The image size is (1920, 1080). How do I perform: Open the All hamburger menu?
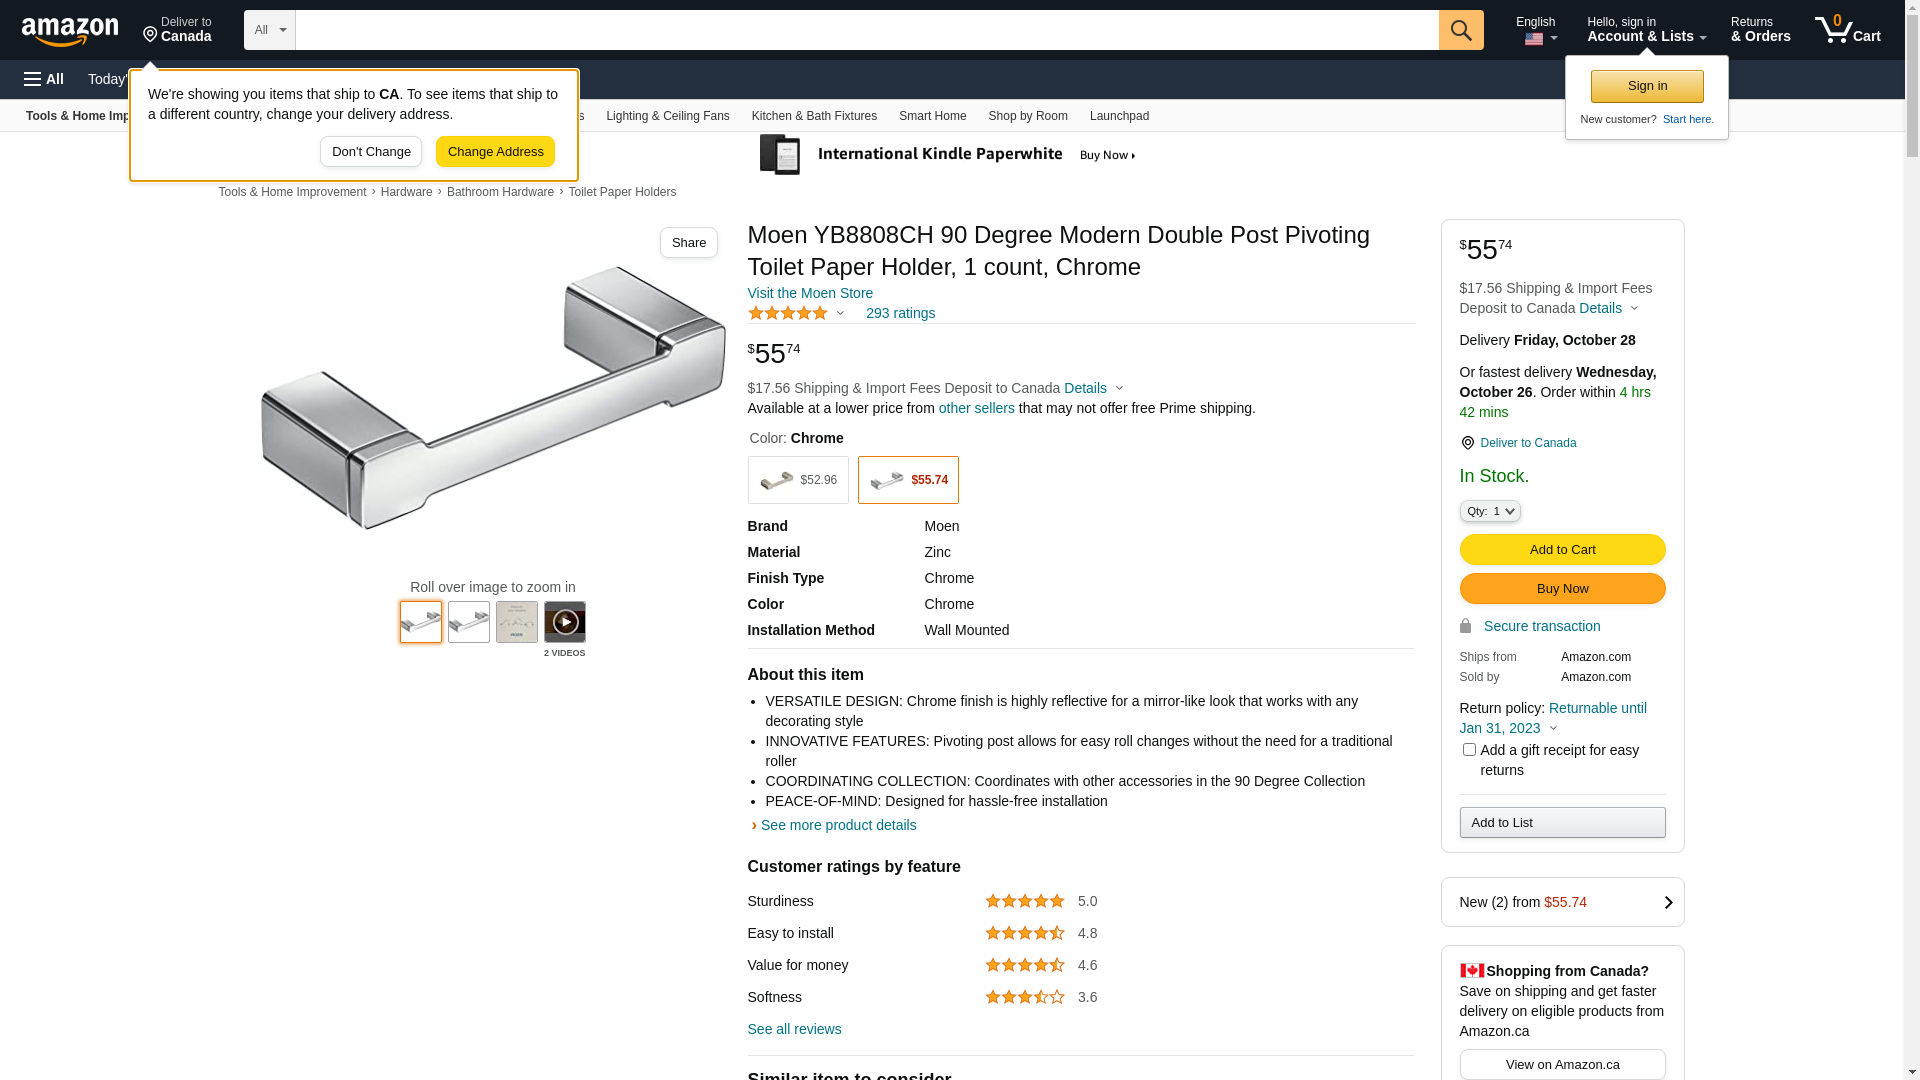click(x=44, y=79)
